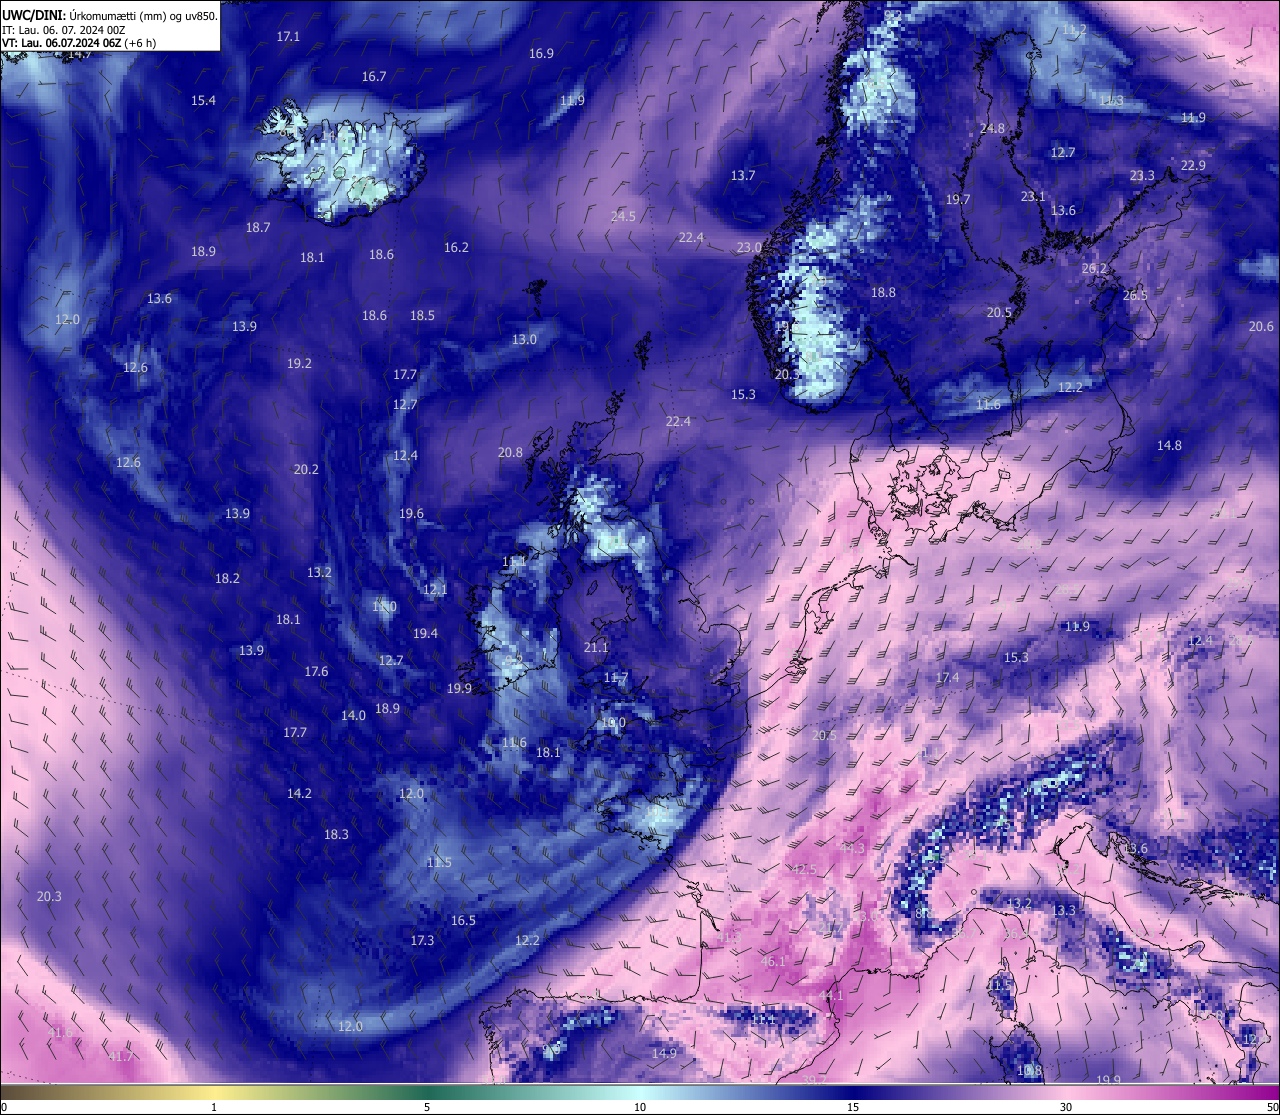Image resolution: width=1280 pixels, height=1115 pixels.
Task: Click the 23.3 value over Finland
Action: [1142, 175]
